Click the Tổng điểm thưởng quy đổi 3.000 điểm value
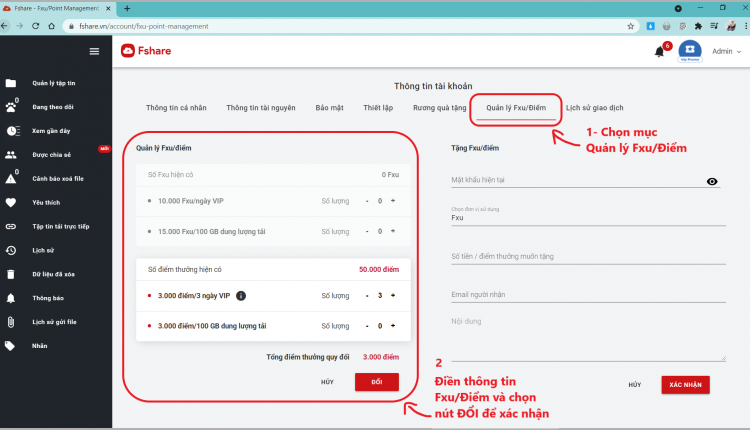This screenshot has width=750, height=430. click(381, 357)
